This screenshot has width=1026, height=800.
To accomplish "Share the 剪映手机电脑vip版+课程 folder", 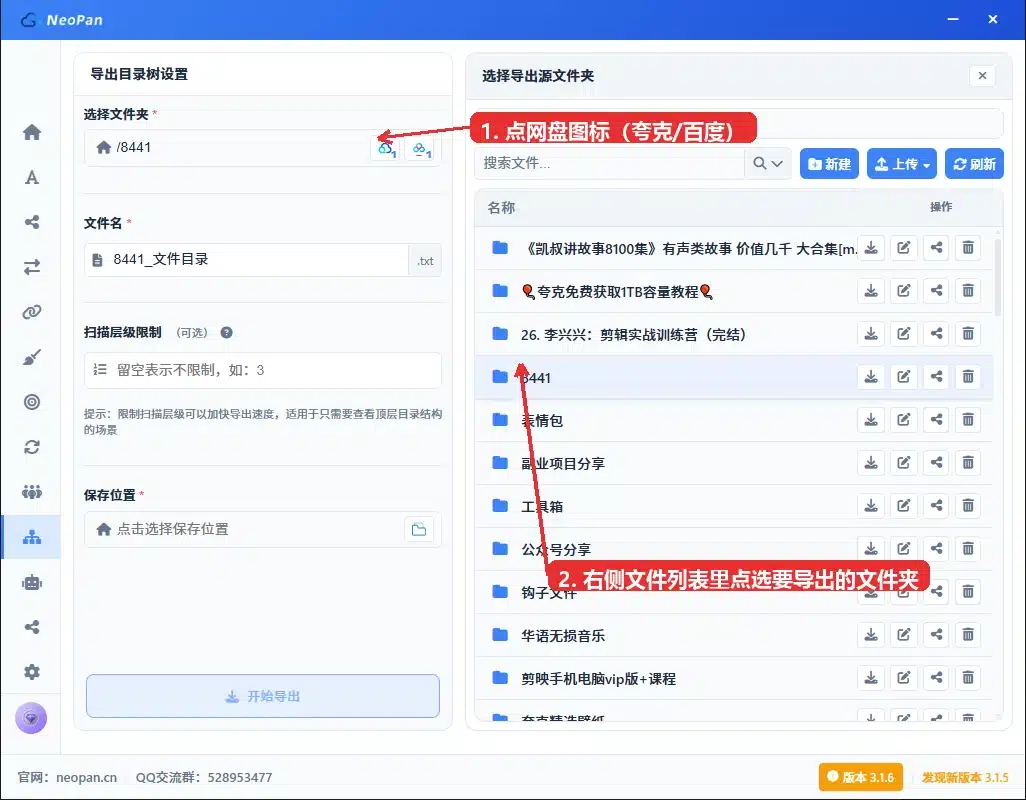I will (x=936, y=678).
